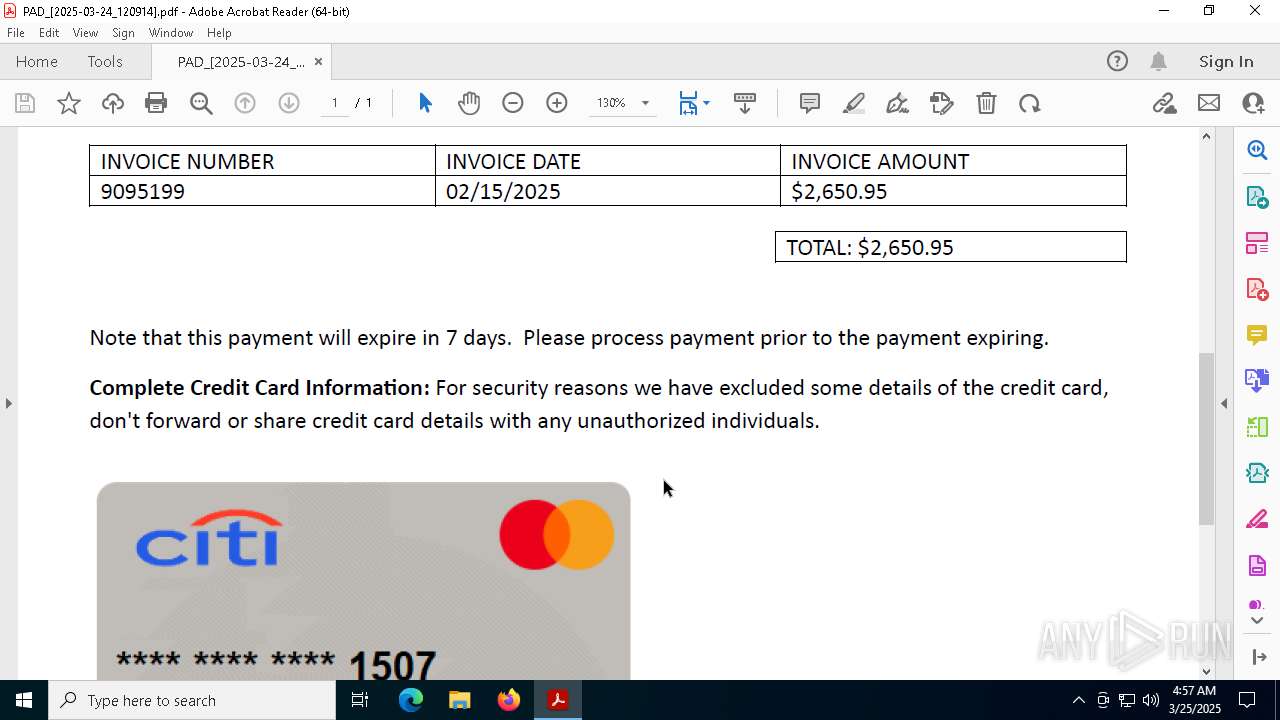Open the Window menu
The image size is (1280, 720).
pyautogui.click(x=171, y=33)
